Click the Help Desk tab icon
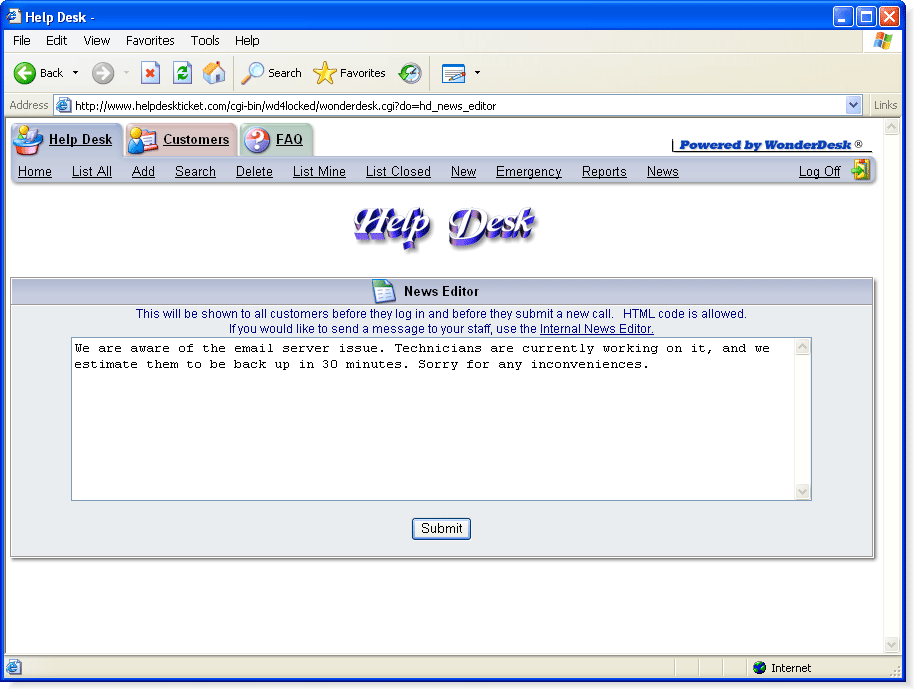Image resolution: width=914 pixels, height=689 pixels. (x=28, y=140)
